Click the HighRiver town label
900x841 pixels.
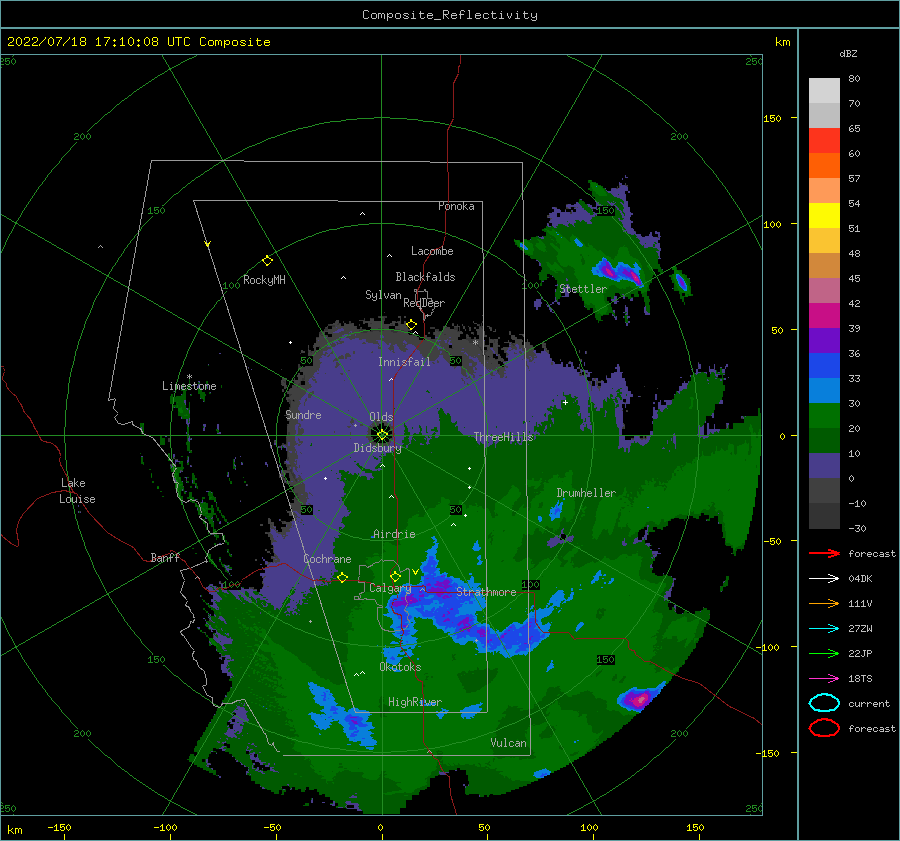click(415, 702)
